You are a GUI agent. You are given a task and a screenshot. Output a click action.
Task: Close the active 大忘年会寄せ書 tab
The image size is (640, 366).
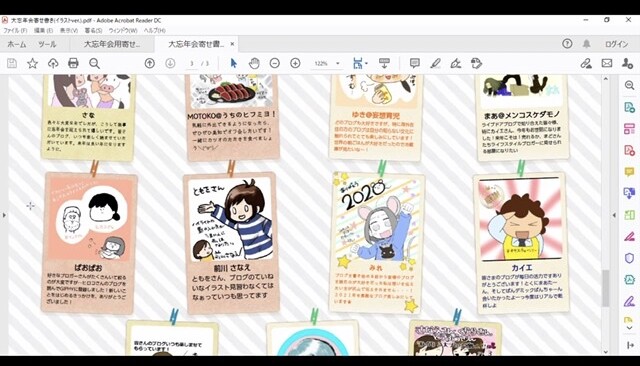(x=232, y=44)
